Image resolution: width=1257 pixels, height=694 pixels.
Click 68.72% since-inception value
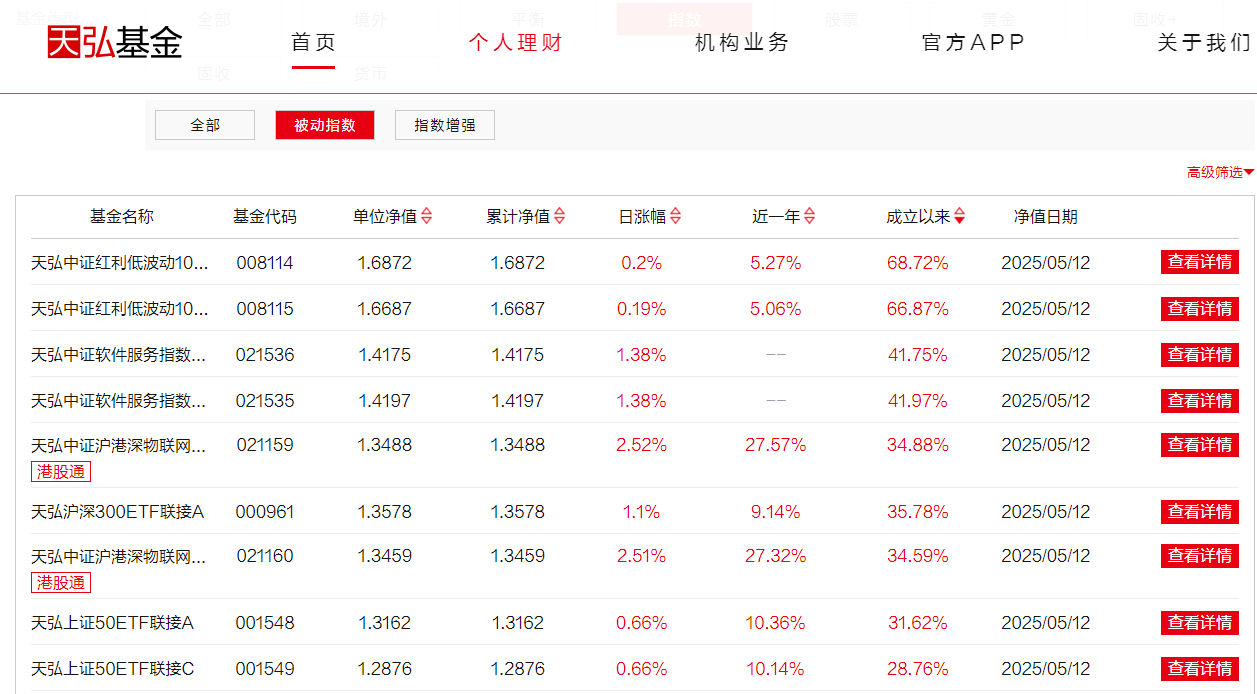pos(918,263)
